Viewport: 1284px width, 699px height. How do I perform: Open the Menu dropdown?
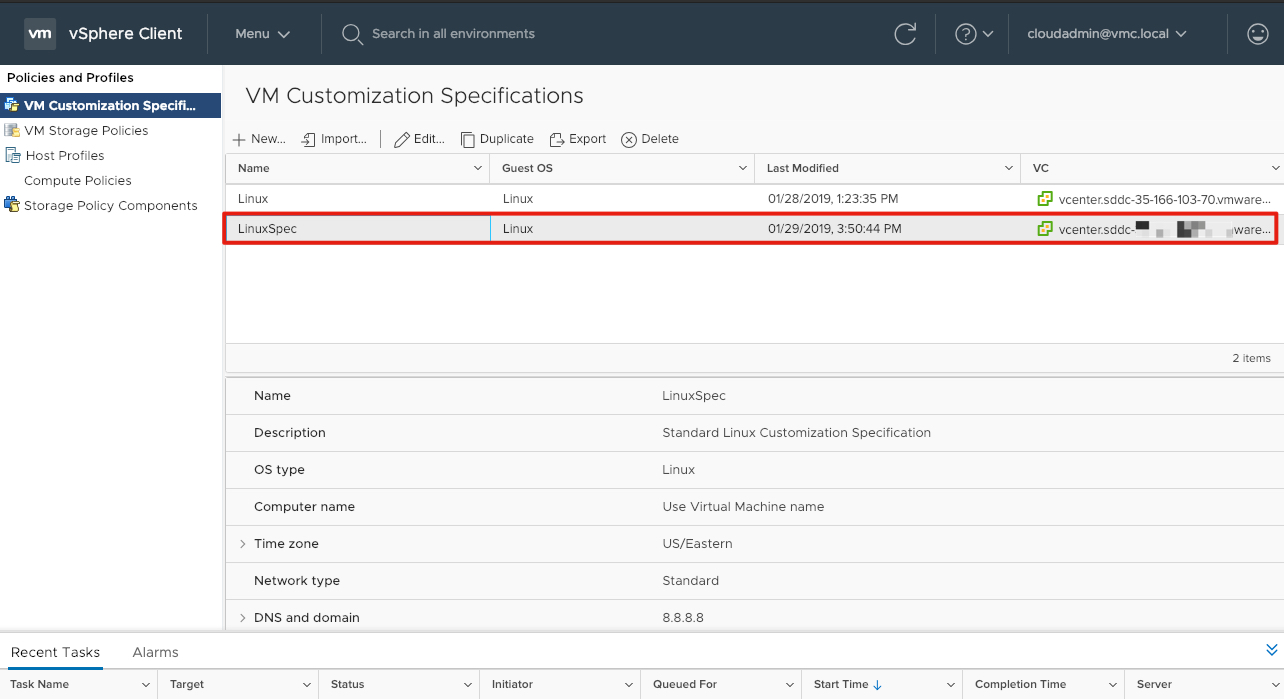[x=262, y=34]
